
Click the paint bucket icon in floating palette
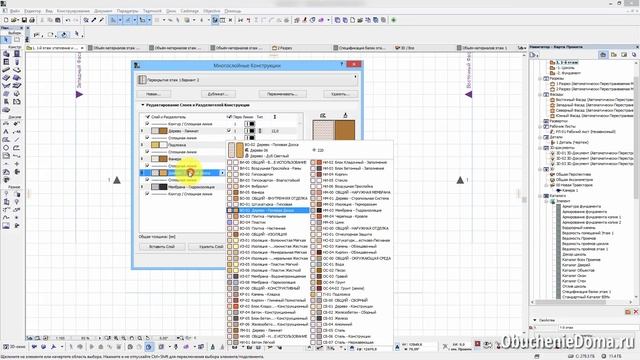[x=64, y=35]
